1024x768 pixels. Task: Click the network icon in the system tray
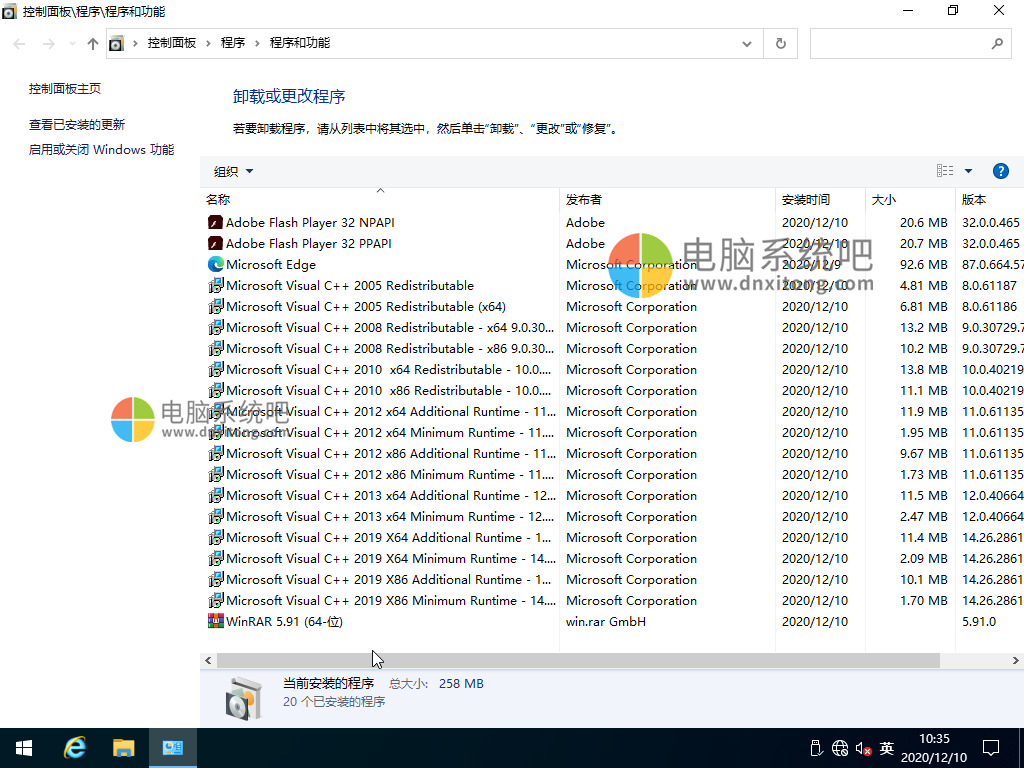838,747
